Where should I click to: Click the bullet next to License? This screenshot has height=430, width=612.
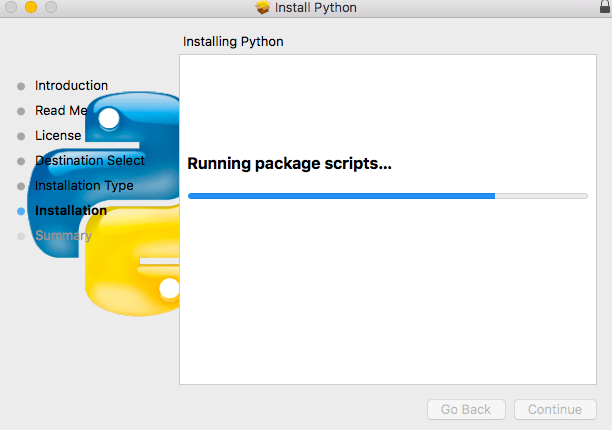(x=21, y=136)
